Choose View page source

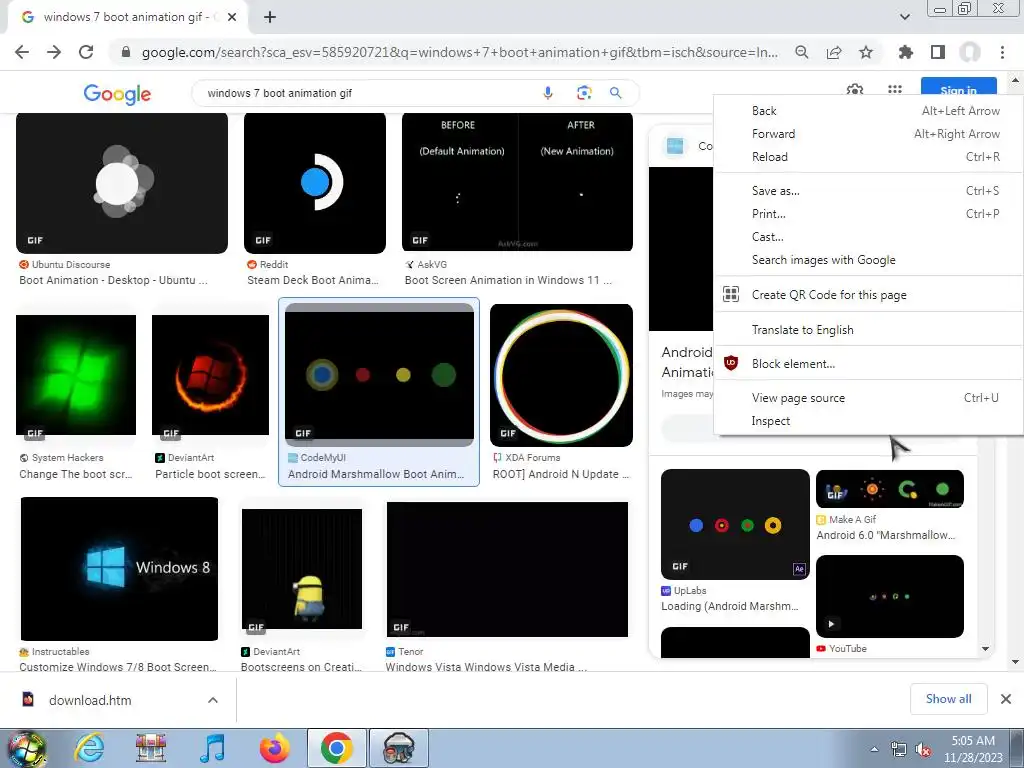869,398
